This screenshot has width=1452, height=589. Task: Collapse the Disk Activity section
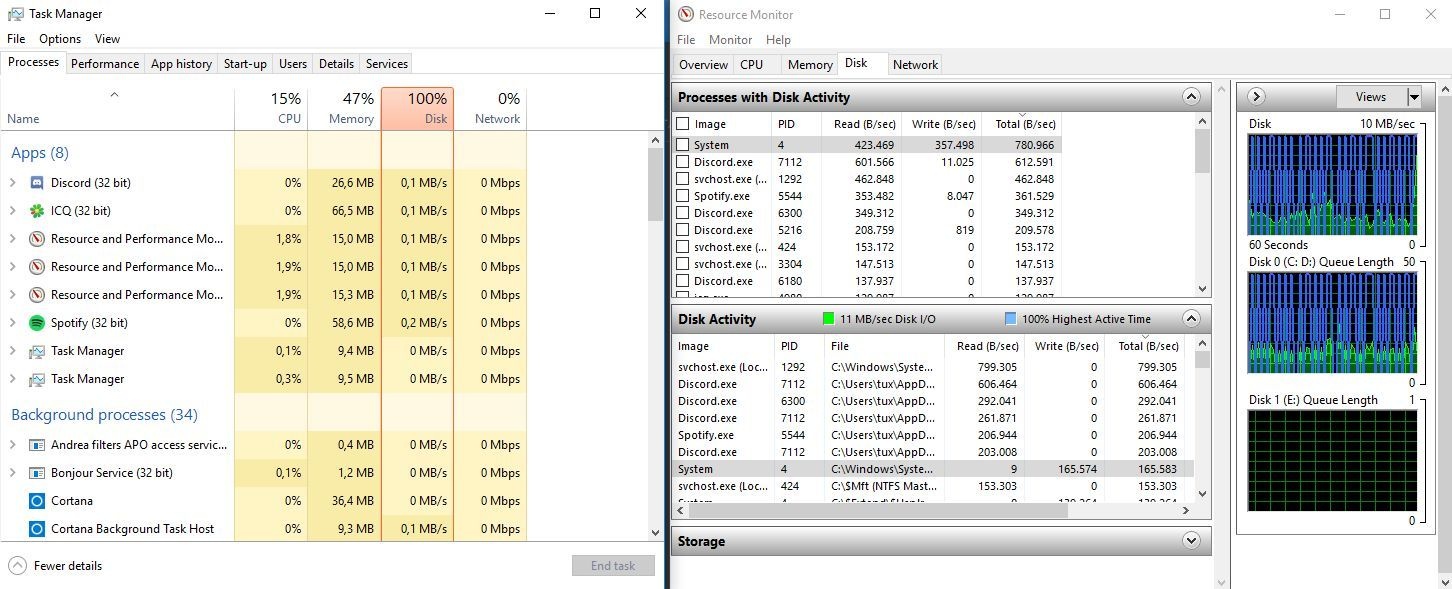1191,319
